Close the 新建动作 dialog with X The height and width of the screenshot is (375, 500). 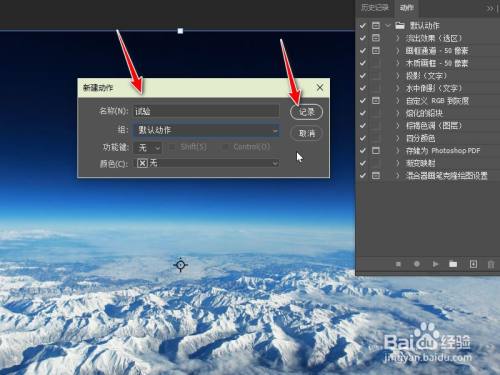(x=320, y=87)
